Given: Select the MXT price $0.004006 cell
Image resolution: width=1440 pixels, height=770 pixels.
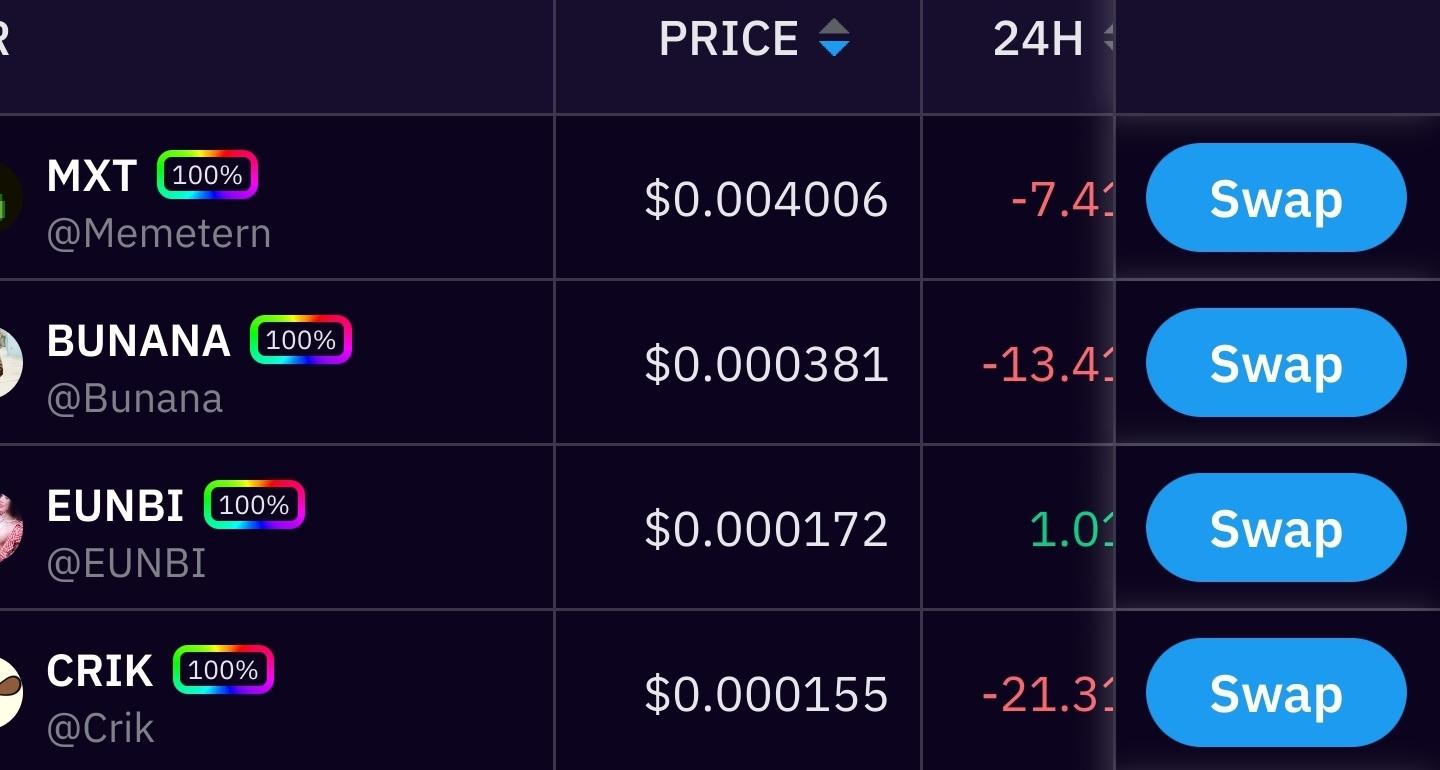Looking at the screenshot, I should pyautogui.click(x=766, y=199).
